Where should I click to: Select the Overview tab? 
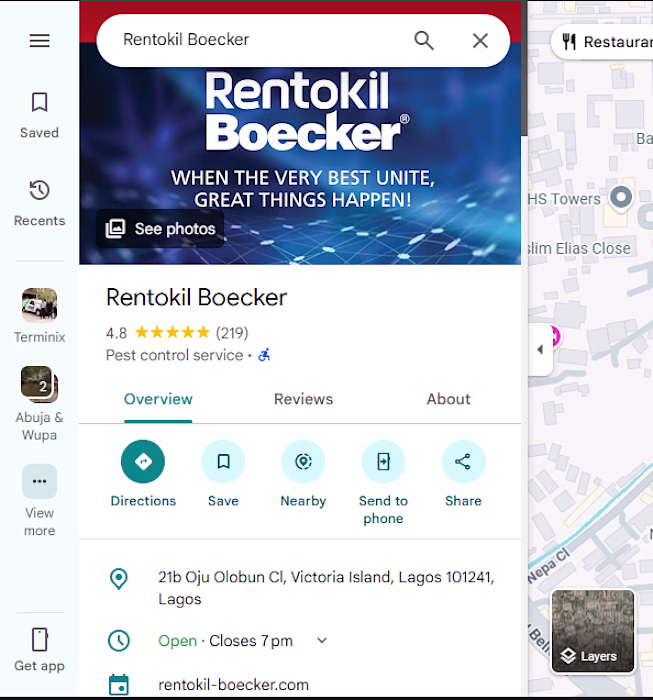[x=158, y=399]
